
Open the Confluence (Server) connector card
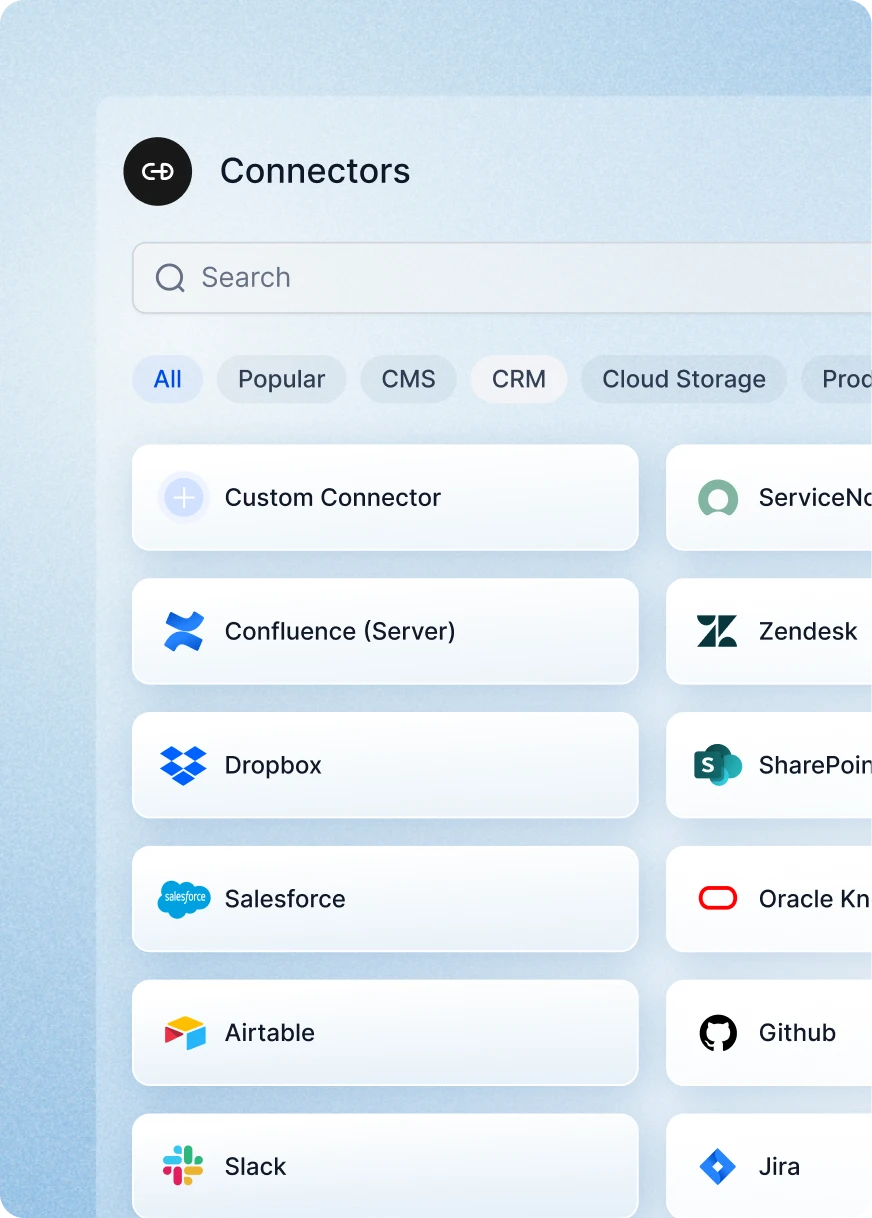click(x=385, y=632)
